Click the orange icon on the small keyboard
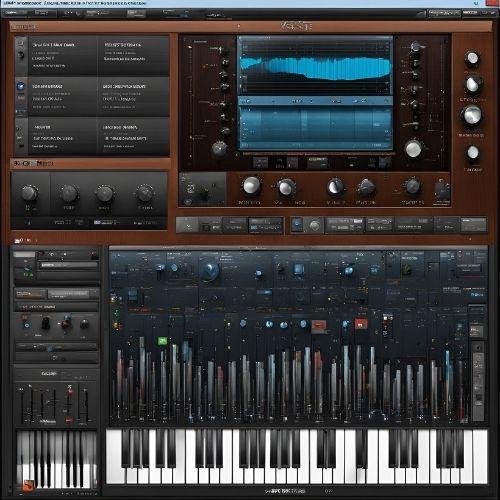Screen dimensions: 500x500 [29, 484]
